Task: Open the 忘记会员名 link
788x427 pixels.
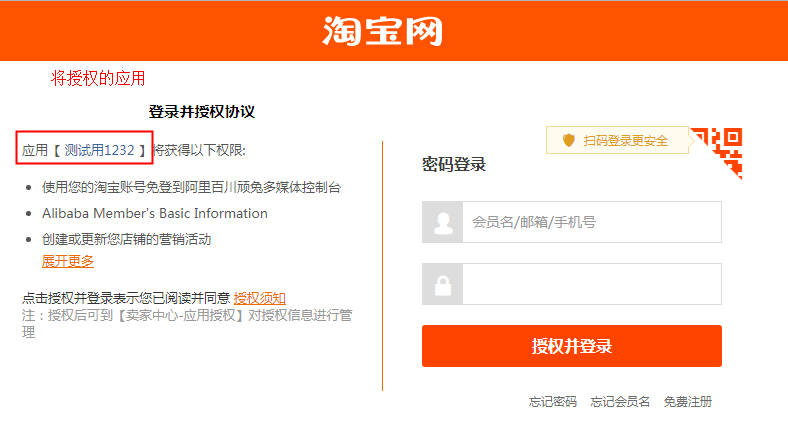Action: click(x=620, y=402)
